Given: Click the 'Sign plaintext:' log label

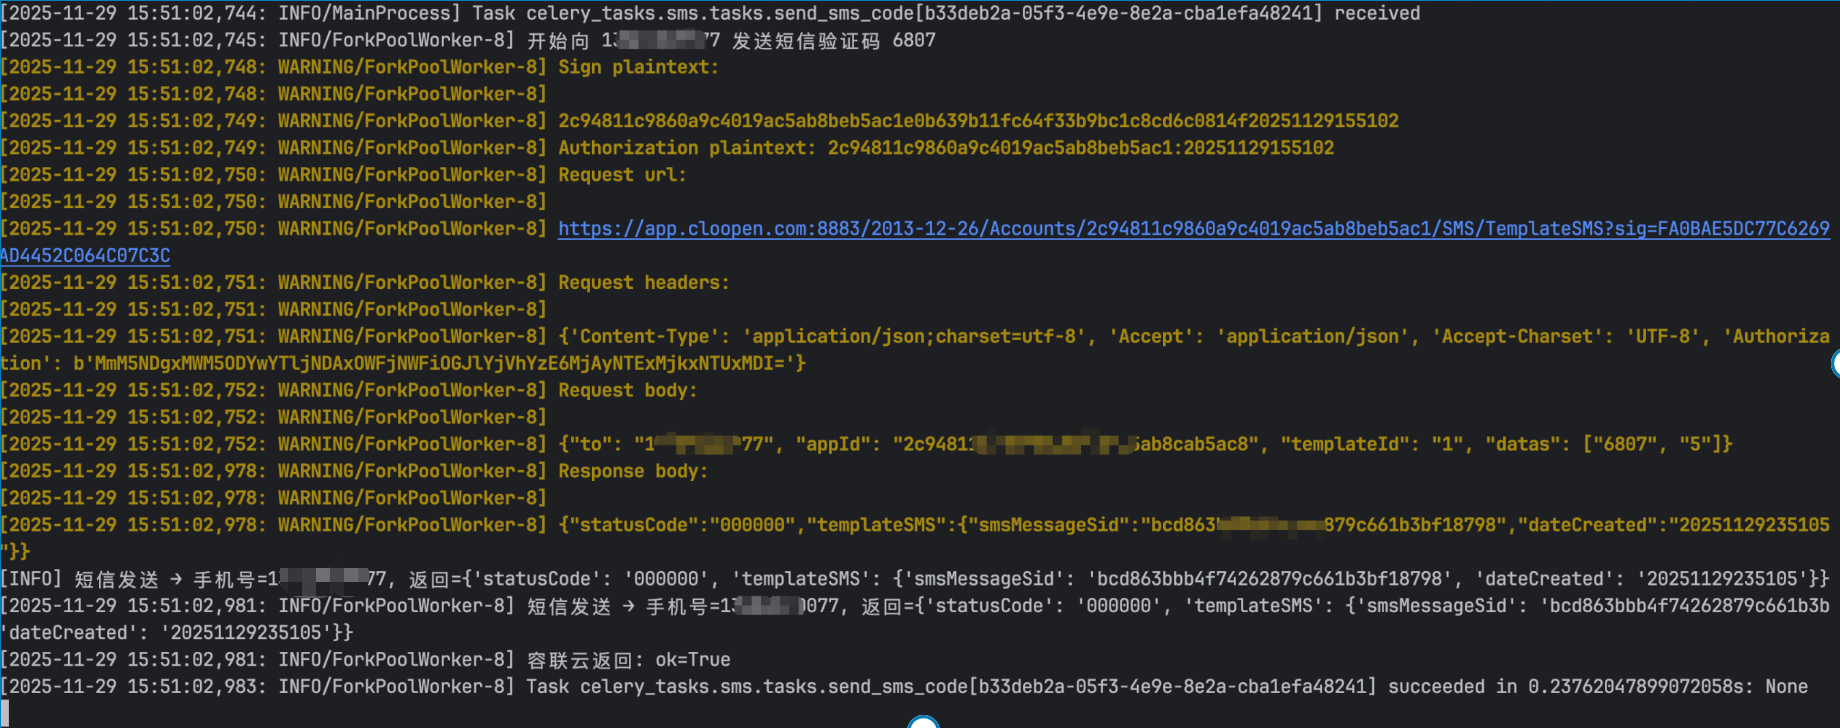Looking at the screenshot, I should 638,67.
